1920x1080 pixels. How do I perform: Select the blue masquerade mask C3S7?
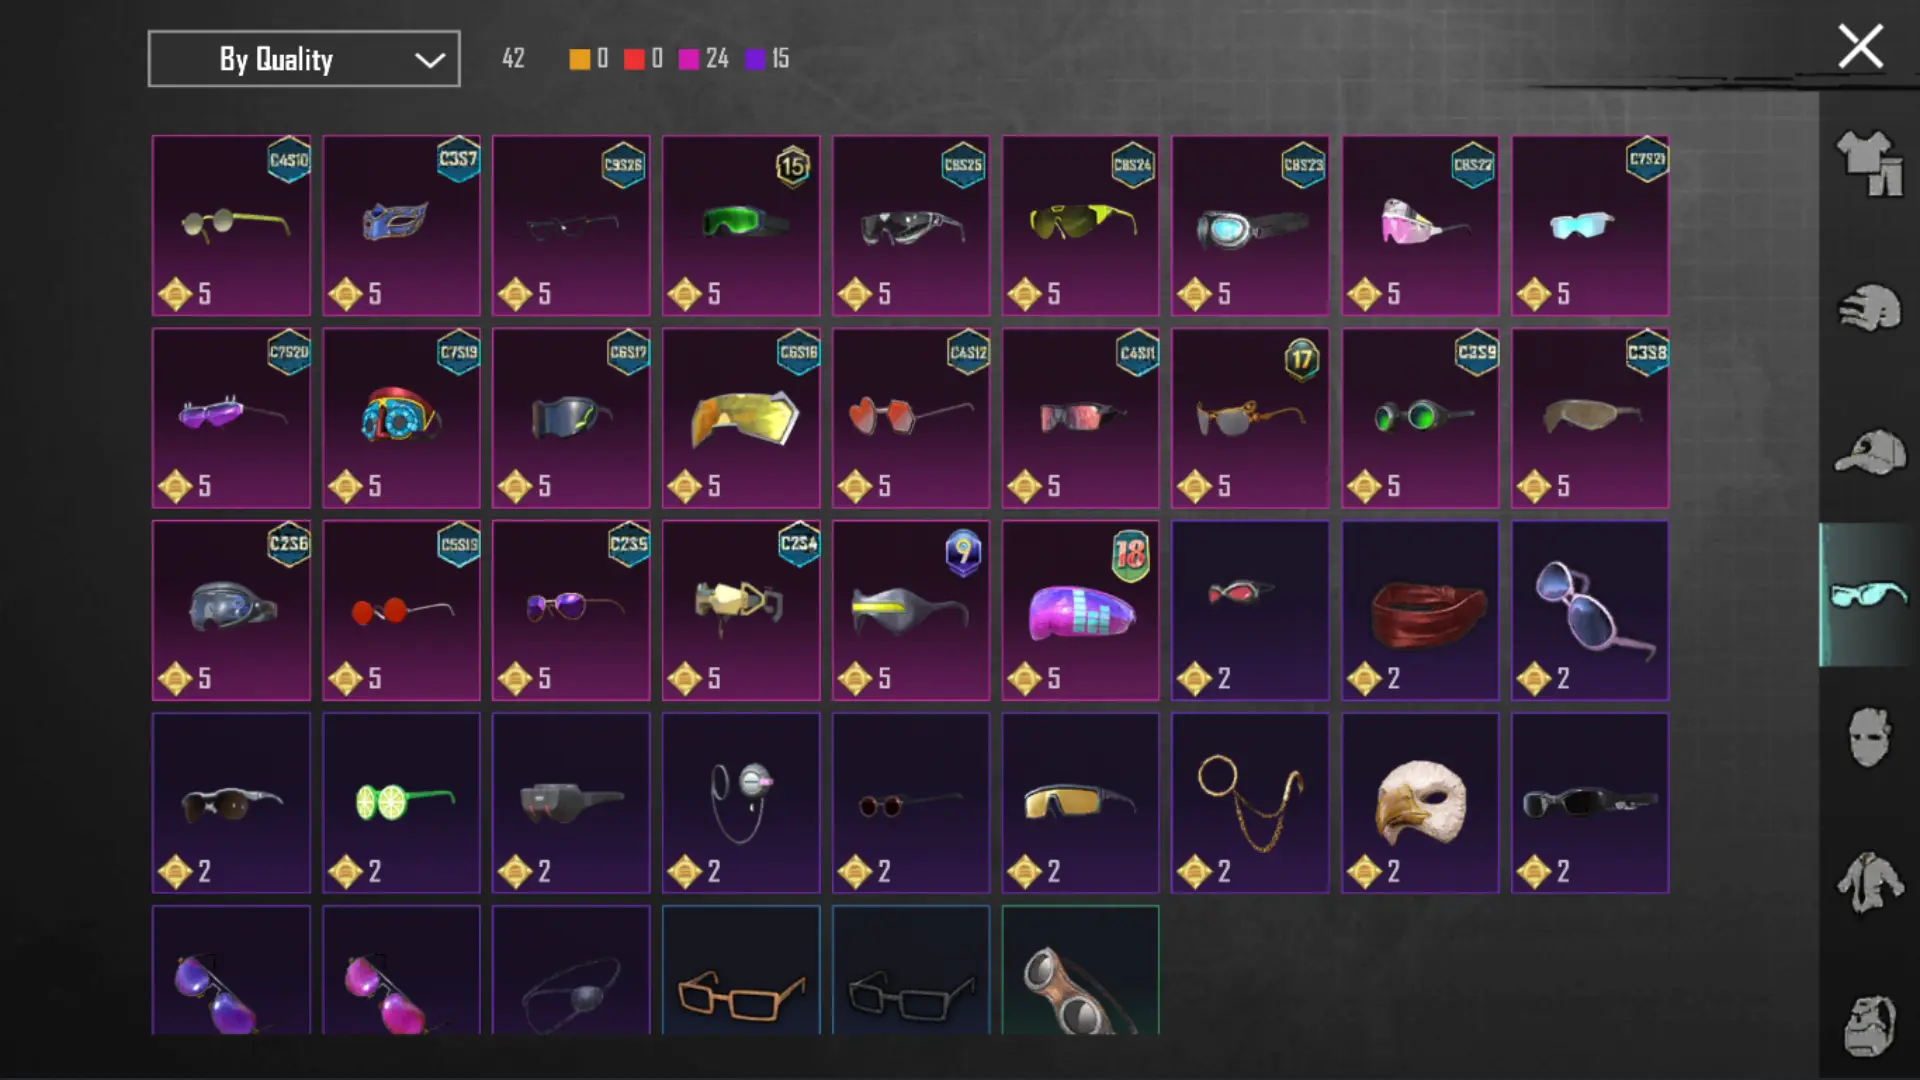(x=401, y=225)
